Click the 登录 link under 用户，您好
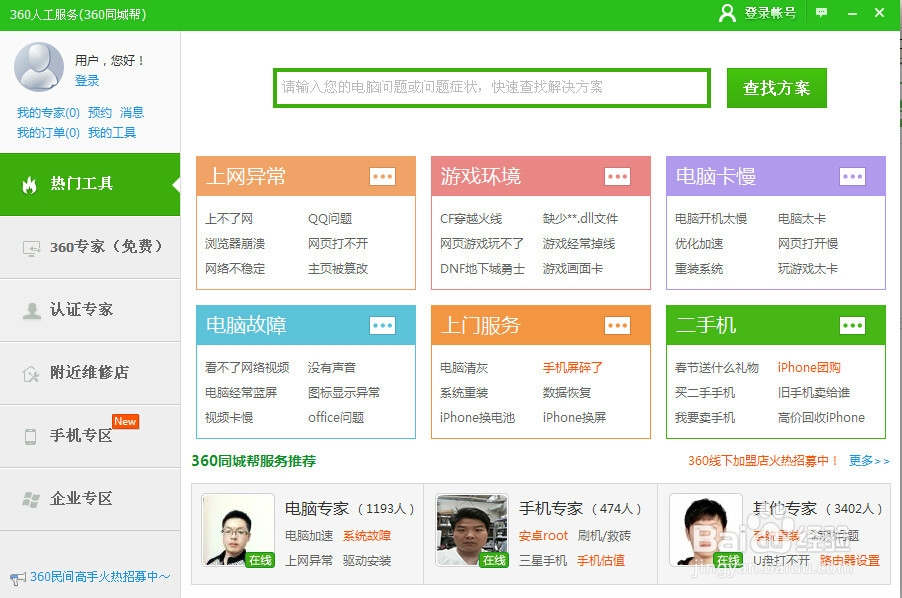 tap(86, 81)
